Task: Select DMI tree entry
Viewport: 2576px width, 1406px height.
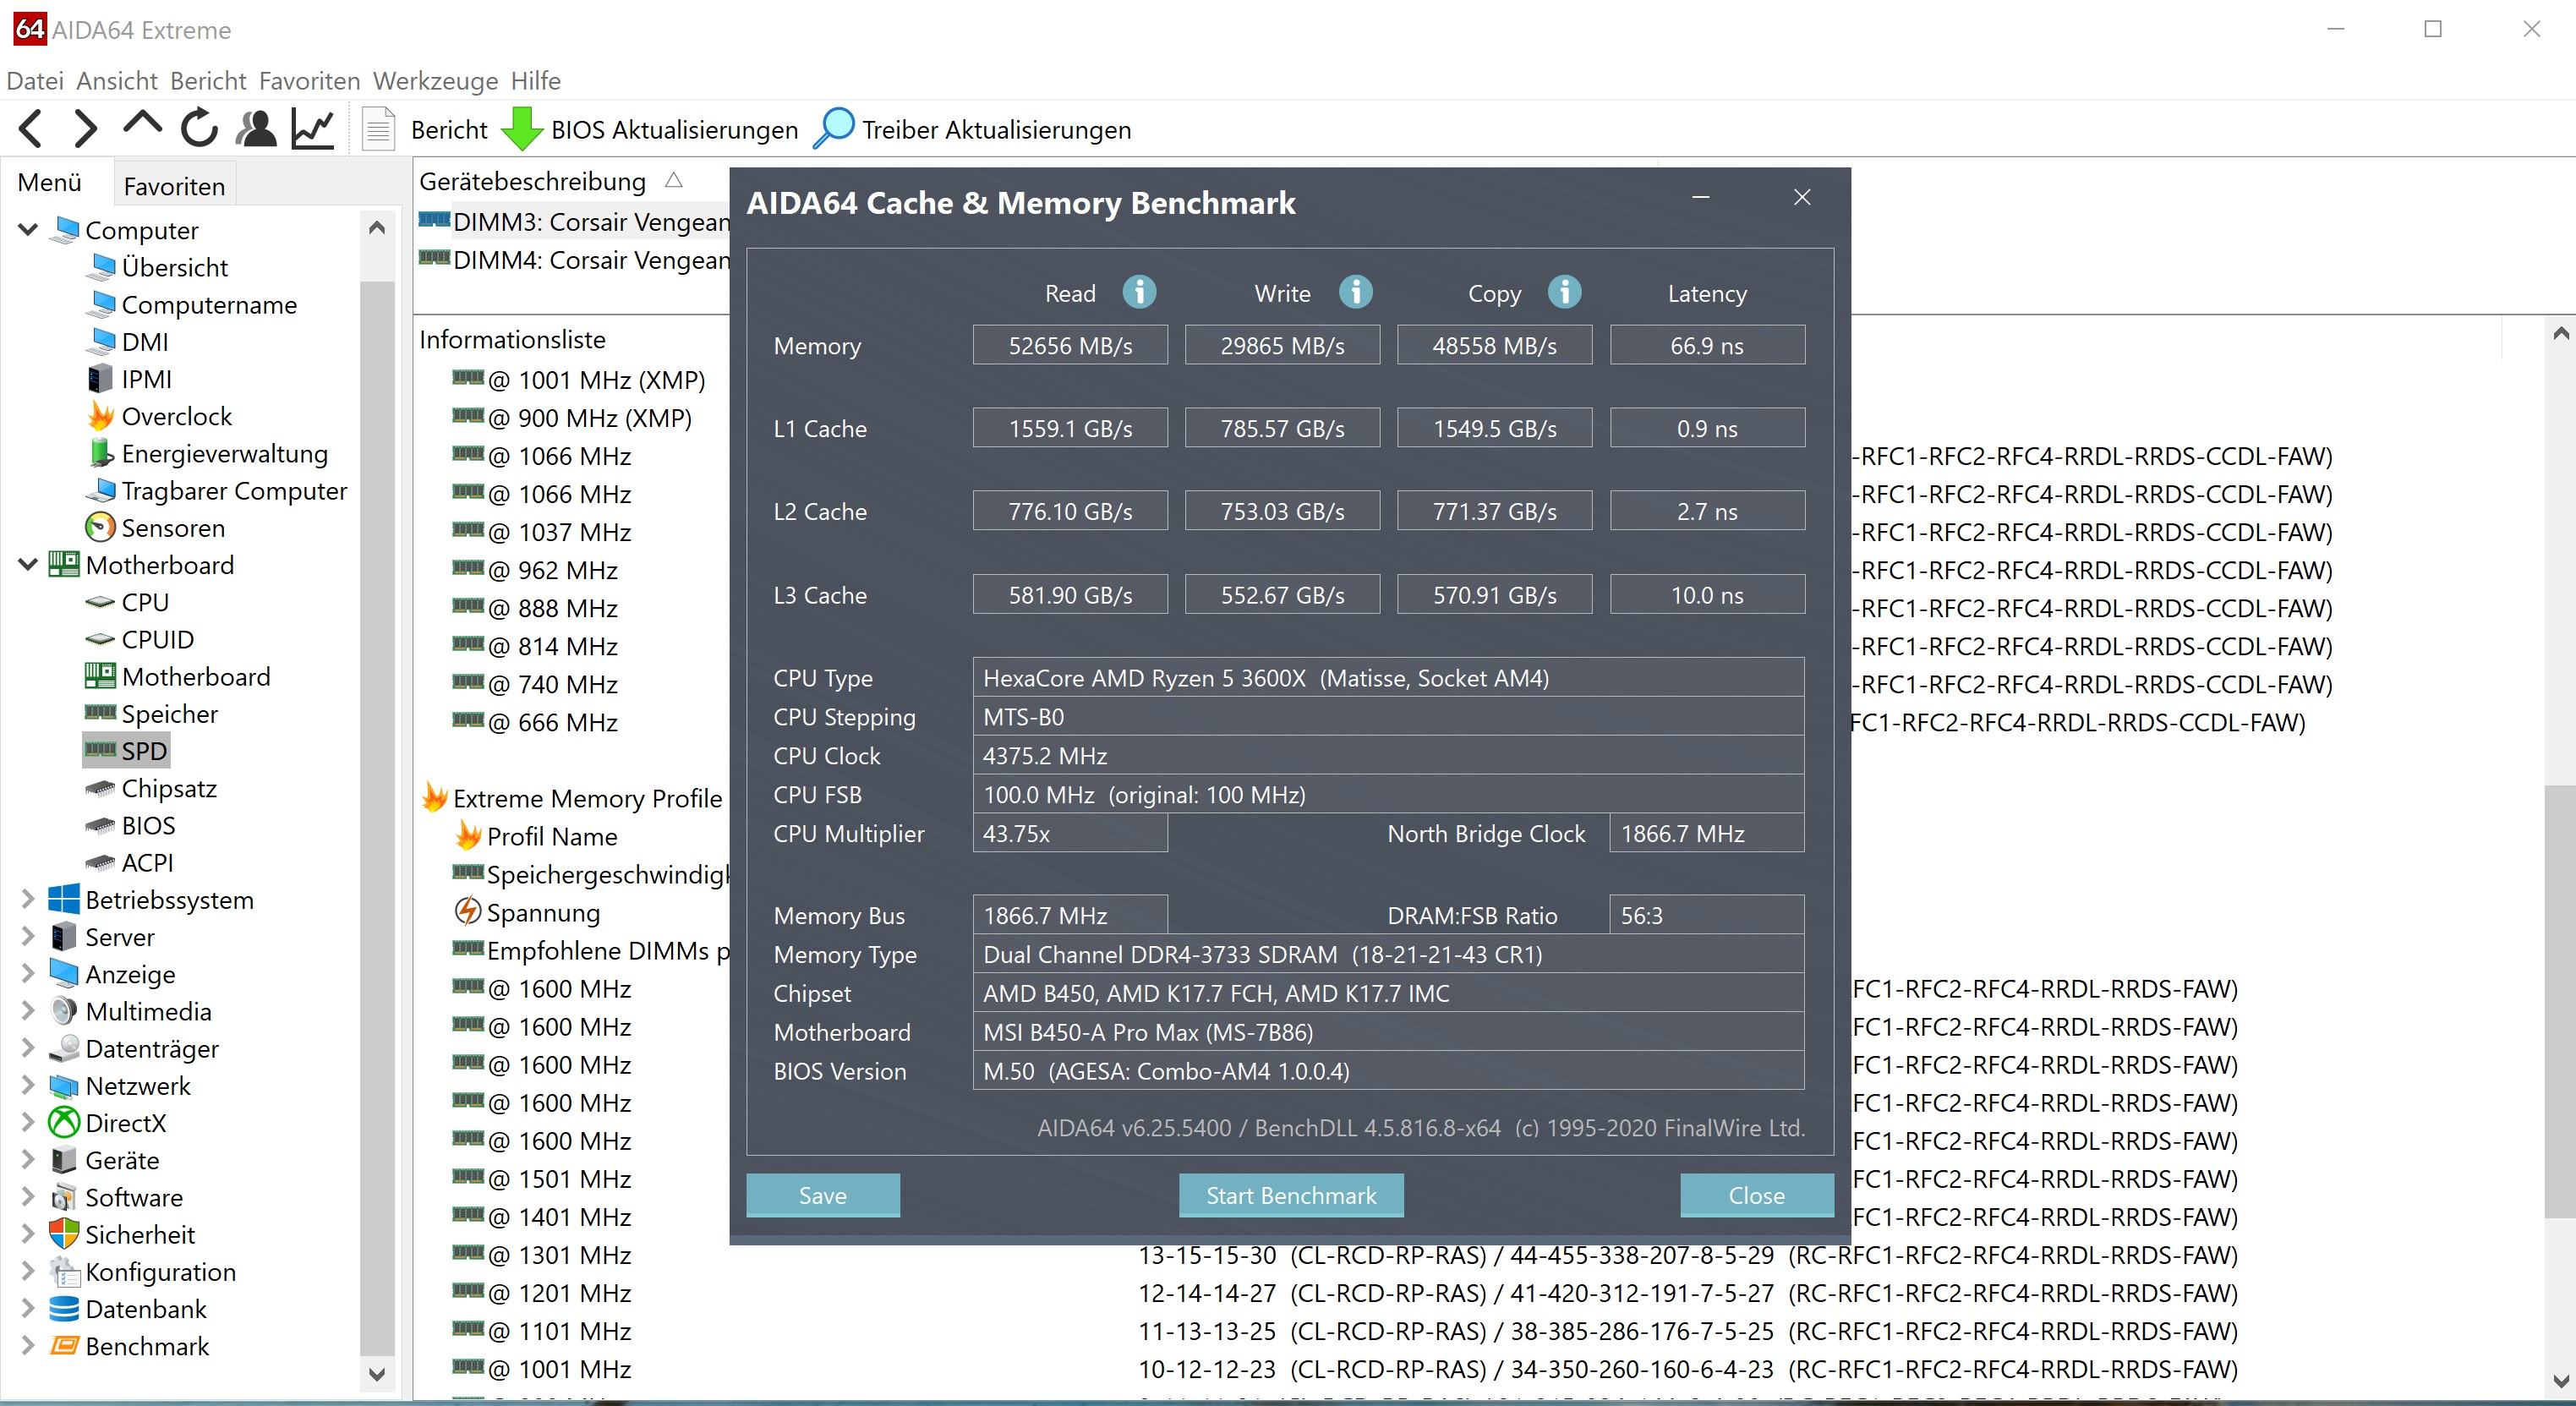Action: pos(127,342)
